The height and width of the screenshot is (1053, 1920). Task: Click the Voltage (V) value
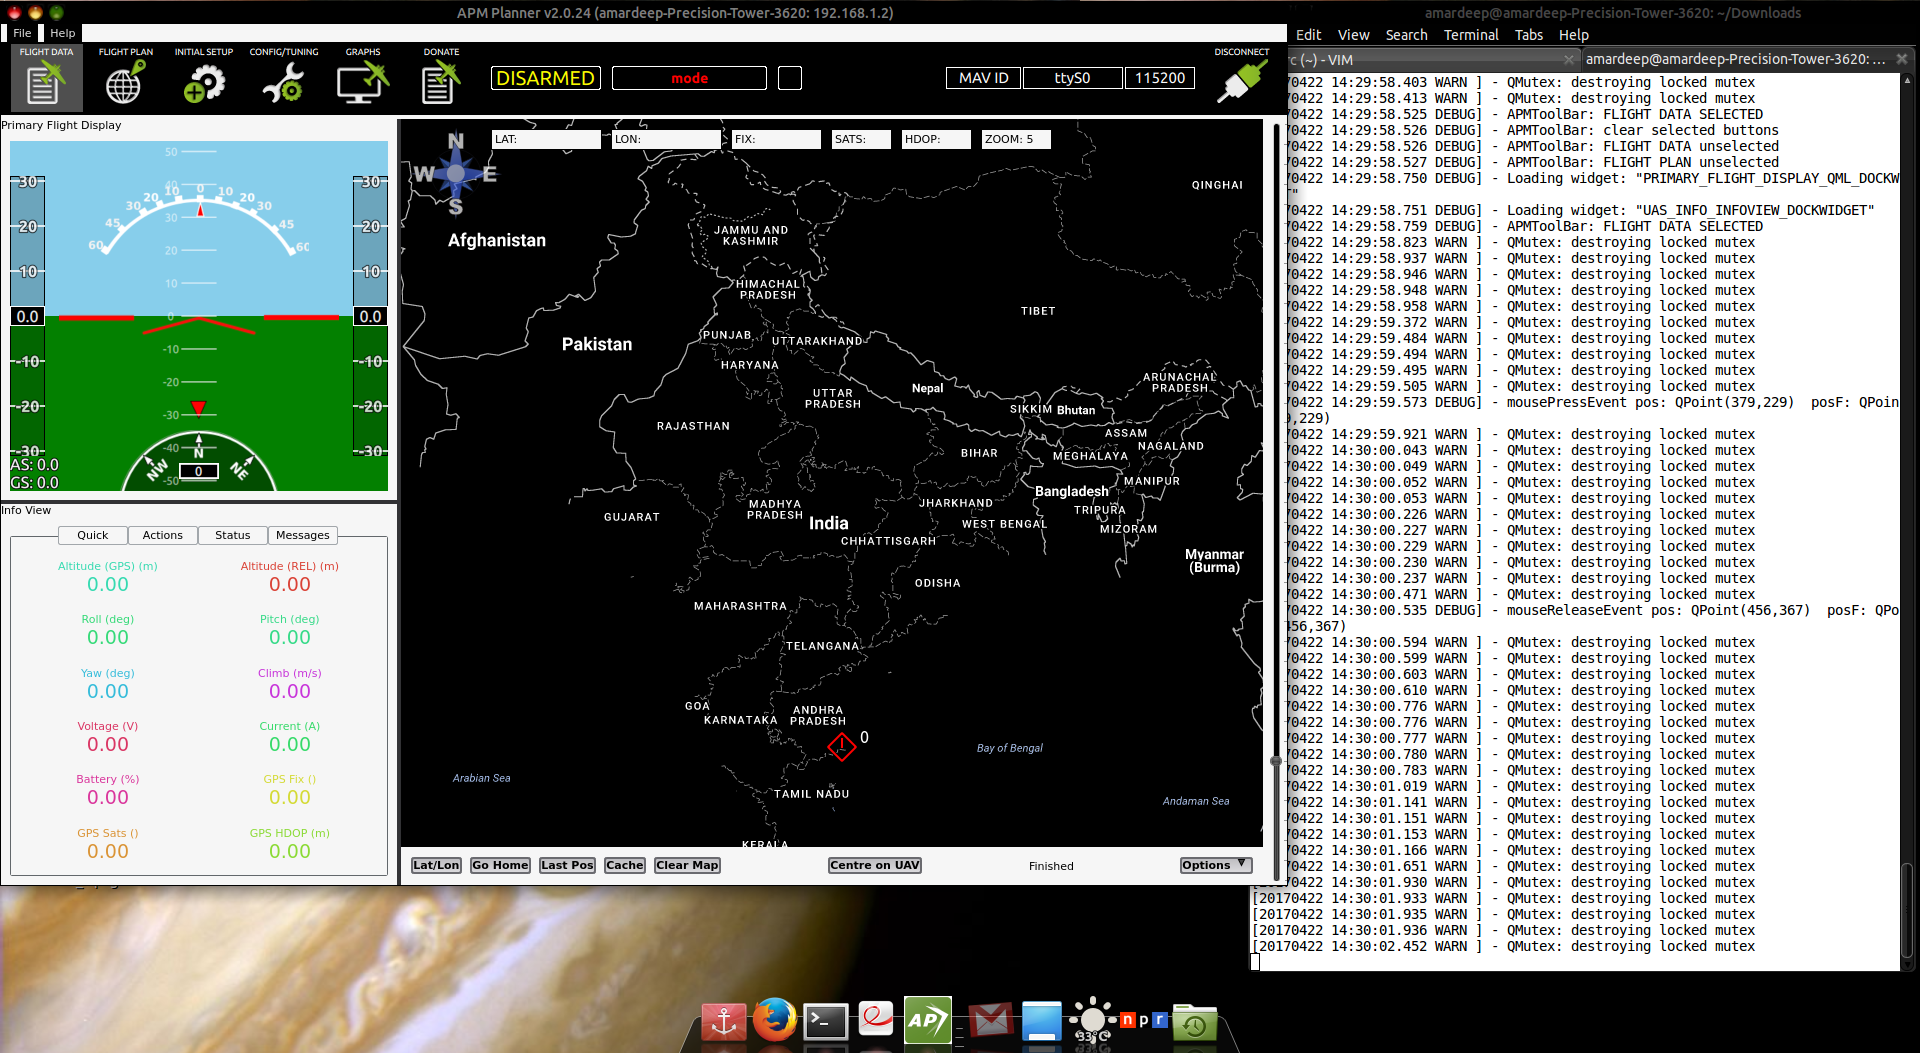(107, 744)
